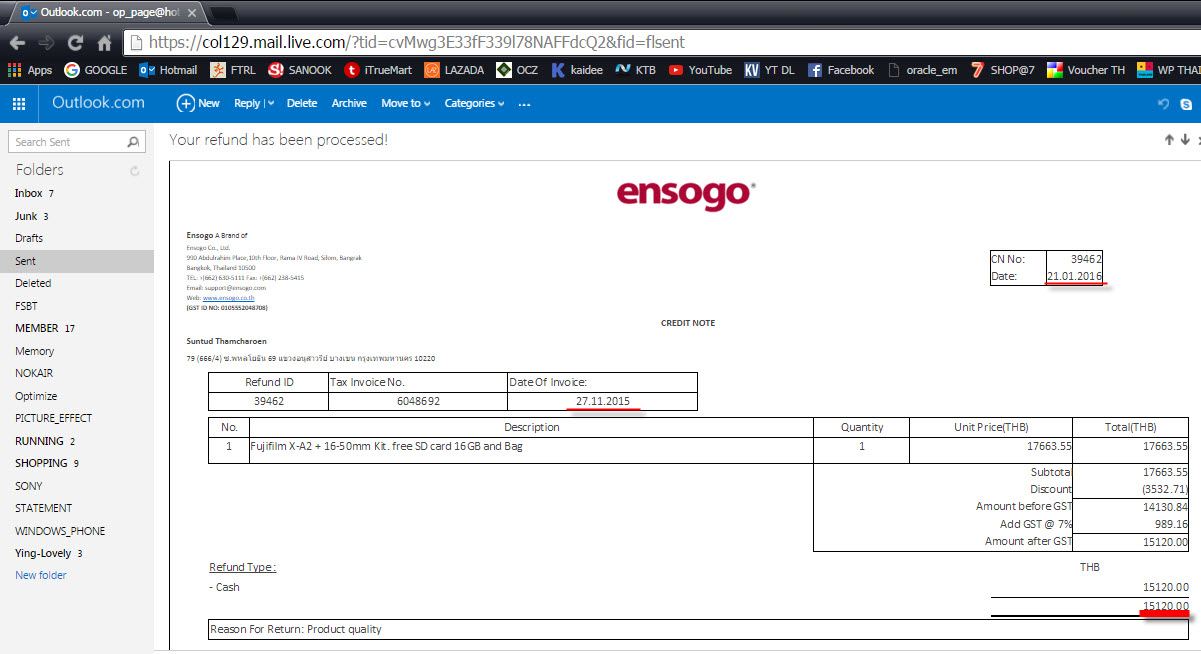The height and width of the screenshot is (654, 1201).
Task: Open the more actions ellipsis menu
Action: [x=525, y=104]
